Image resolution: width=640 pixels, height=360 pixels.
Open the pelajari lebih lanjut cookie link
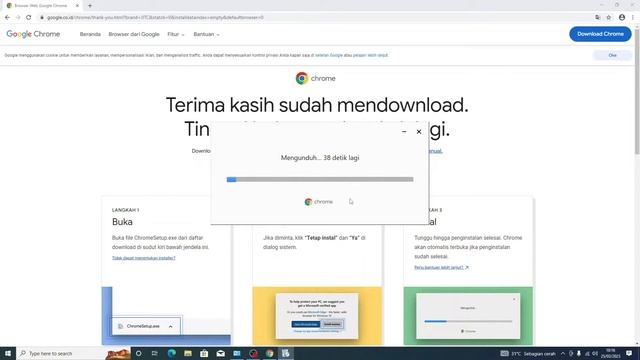click(370, 55)
